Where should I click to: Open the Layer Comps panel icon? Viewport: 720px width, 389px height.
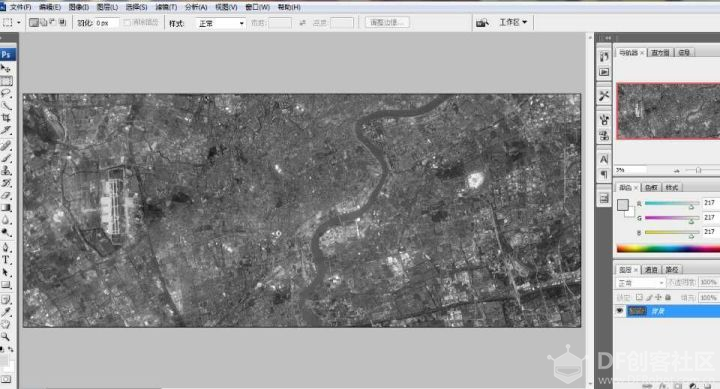(604, 198)
